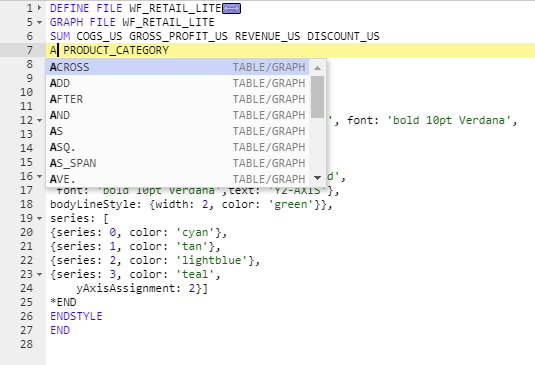
Task: Expand the folded code marker after WF_RETAIL_LITE
Action: [231, 9]
